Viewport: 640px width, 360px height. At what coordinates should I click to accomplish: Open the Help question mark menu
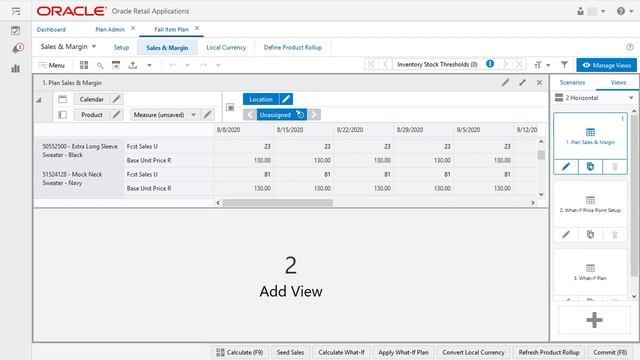coord(625,11)
